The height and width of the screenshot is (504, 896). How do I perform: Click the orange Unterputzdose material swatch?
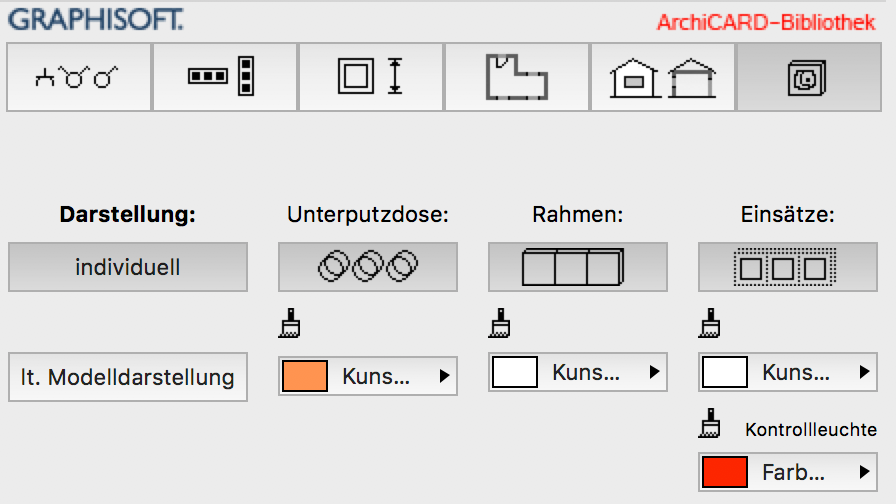point(305,377)
